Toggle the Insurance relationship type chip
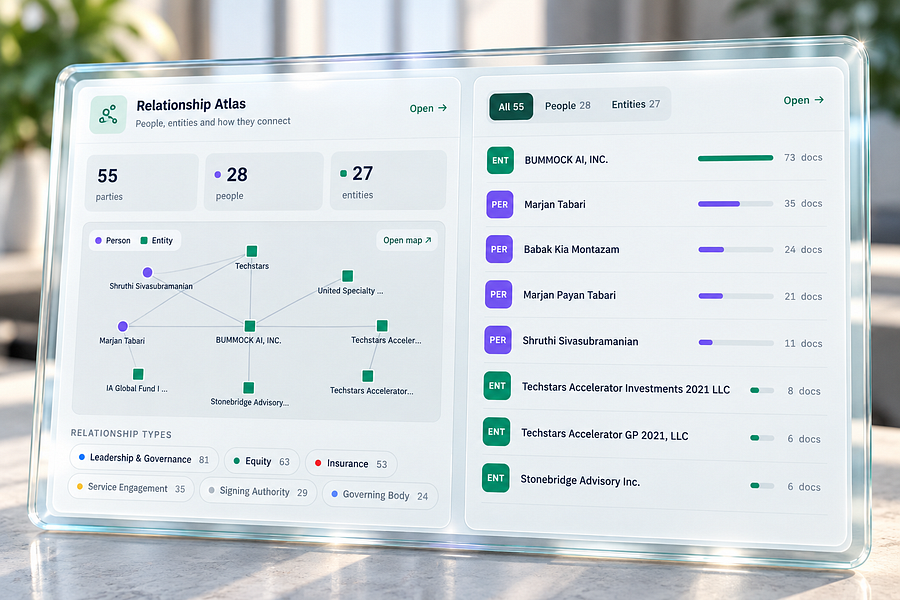Image resolution: width=900 pixels, height=600 pixels. pos(351,463)
